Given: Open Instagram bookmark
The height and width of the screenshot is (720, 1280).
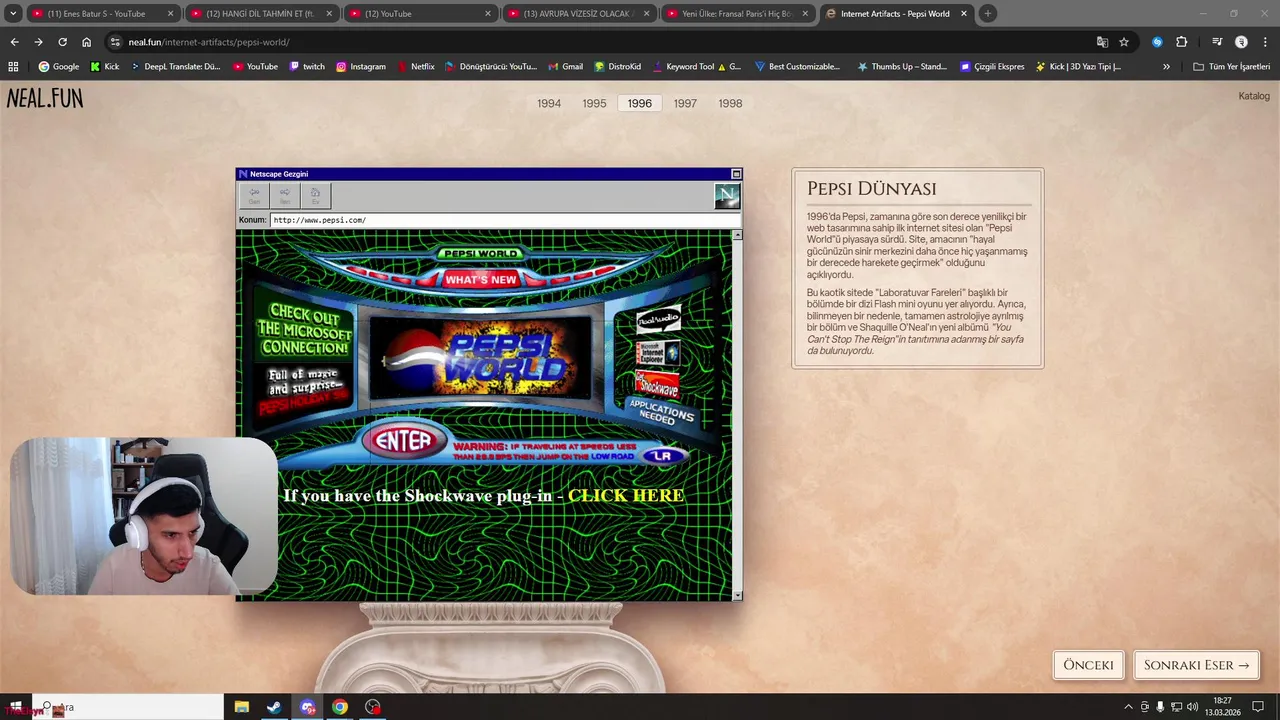Looking at the screenshot, I should tap(360, 67).
